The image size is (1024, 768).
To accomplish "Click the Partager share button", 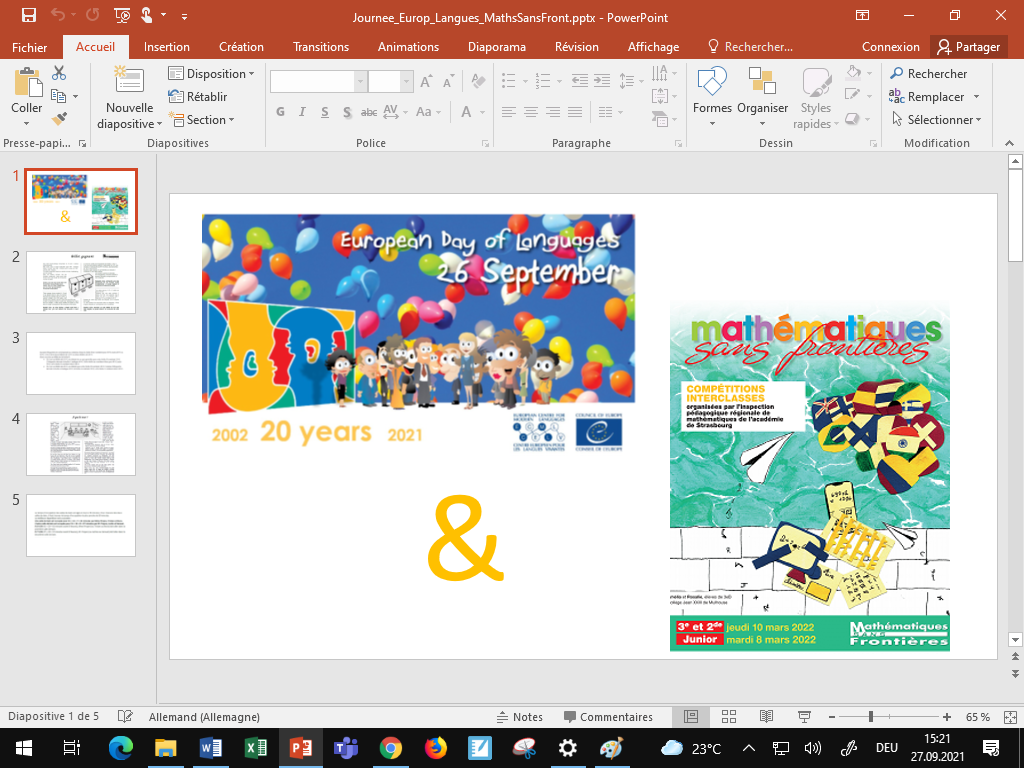I will point(968,47).
